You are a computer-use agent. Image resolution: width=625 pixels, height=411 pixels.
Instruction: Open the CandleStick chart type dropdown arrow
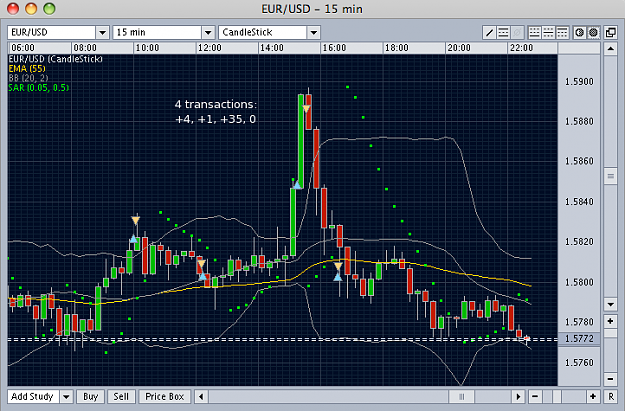pyautogui.click(x=314, y=33)
